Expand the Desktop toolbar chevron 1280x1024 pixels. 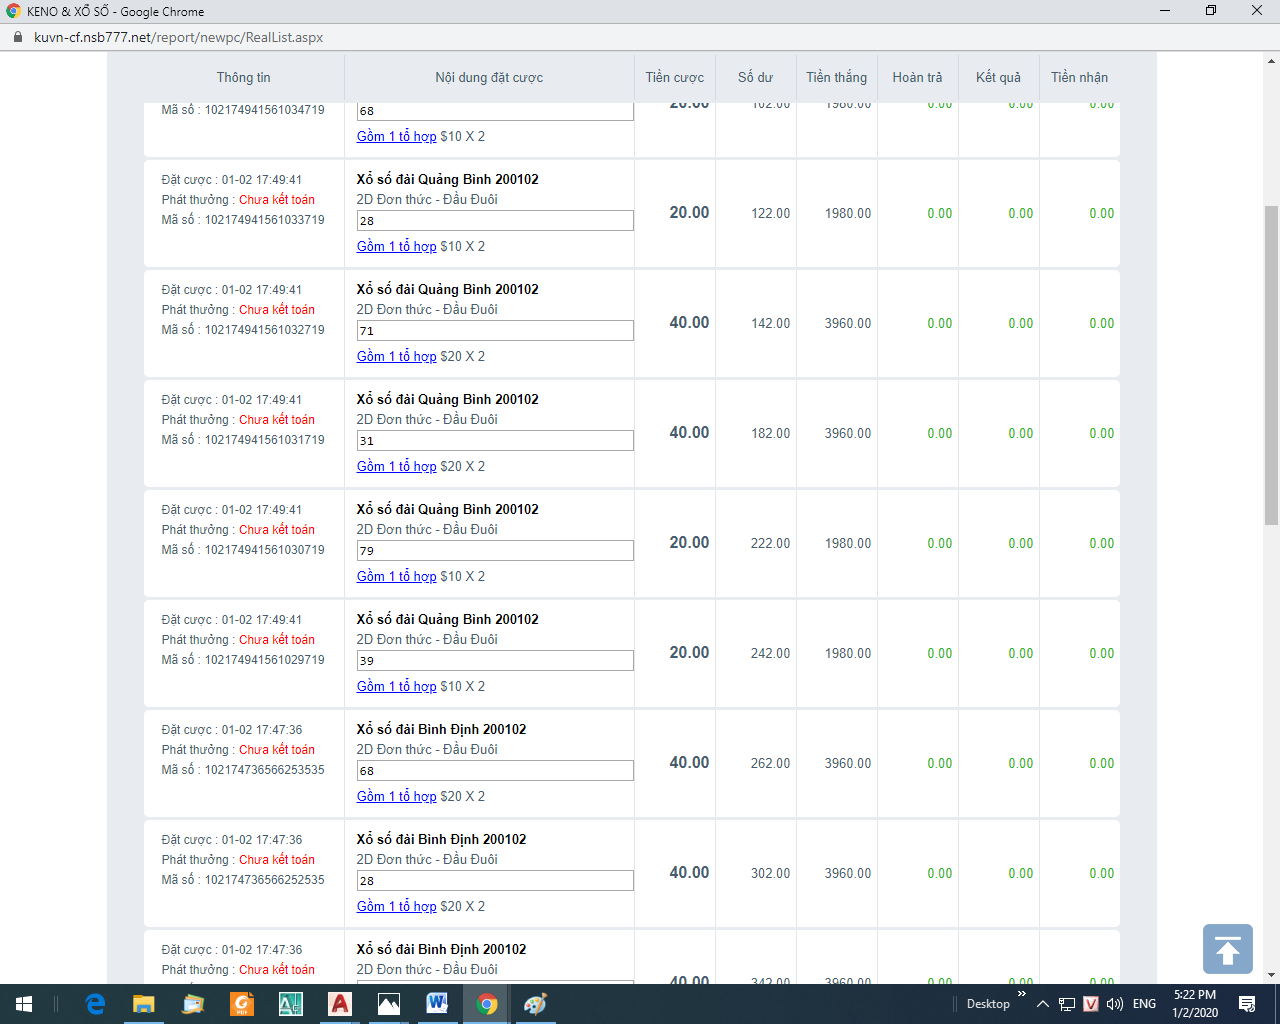[x=1021, y=994]
